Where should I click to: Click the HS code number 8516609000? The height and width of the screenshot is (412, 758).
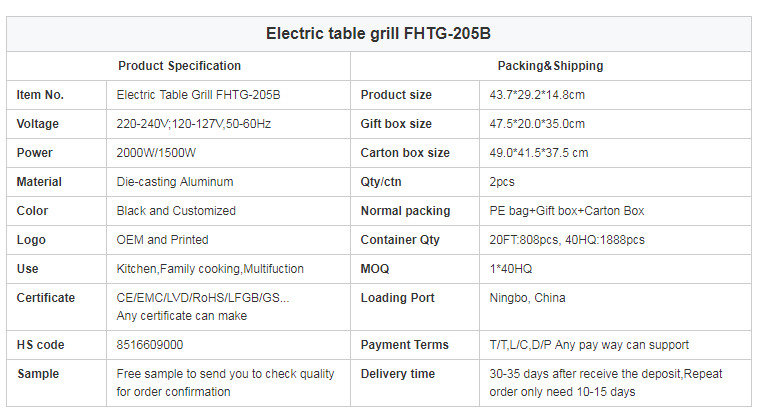tap(149, 345)
